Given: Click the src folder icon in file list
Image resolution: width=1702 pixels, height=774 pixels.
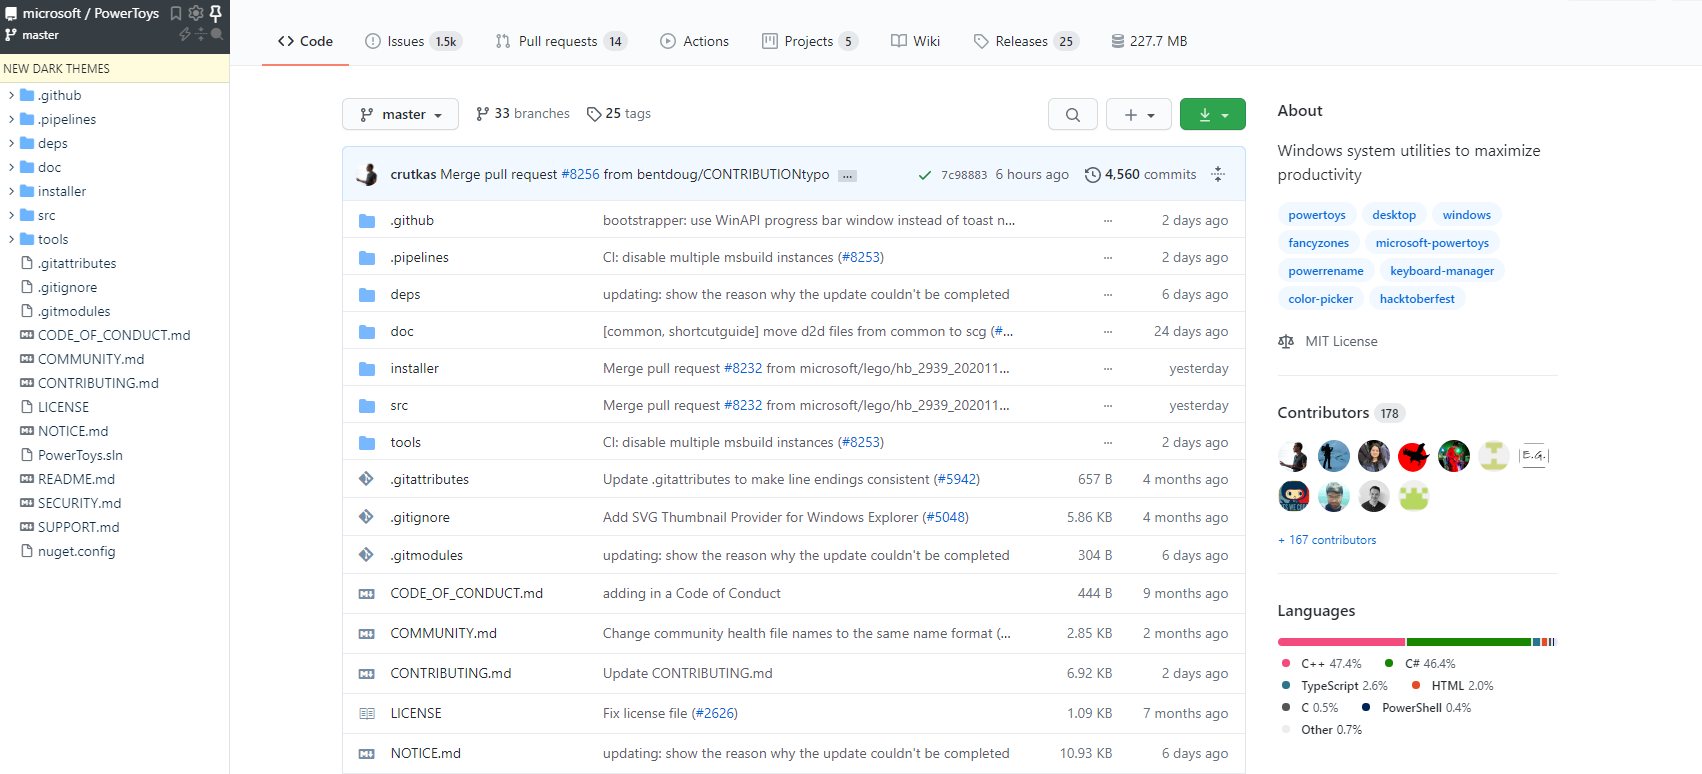Looking at the screenshot, I should (x=367, y=405).
